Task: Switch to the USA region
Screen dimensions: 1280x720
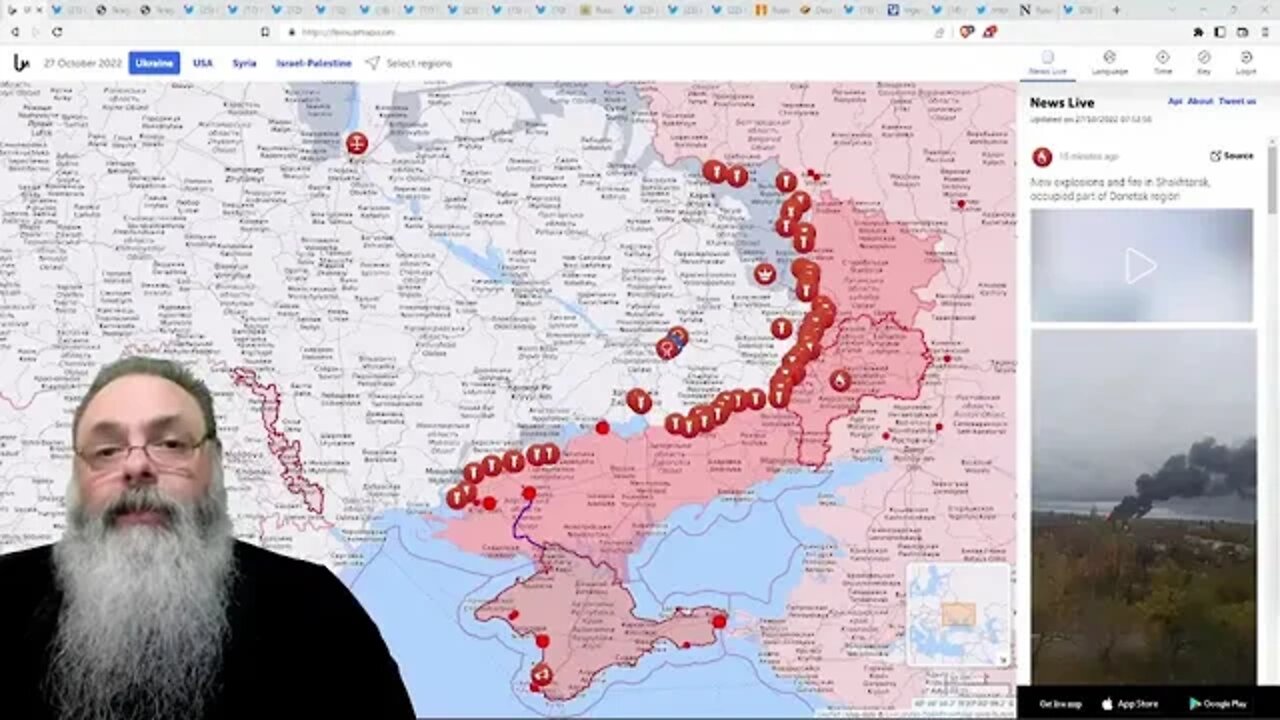Action: [203, 63]
